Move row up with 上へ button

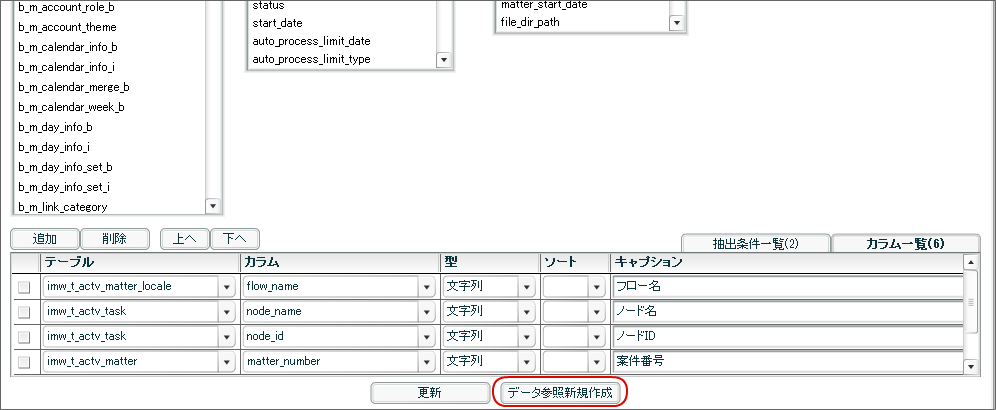(x=184, y=239)
